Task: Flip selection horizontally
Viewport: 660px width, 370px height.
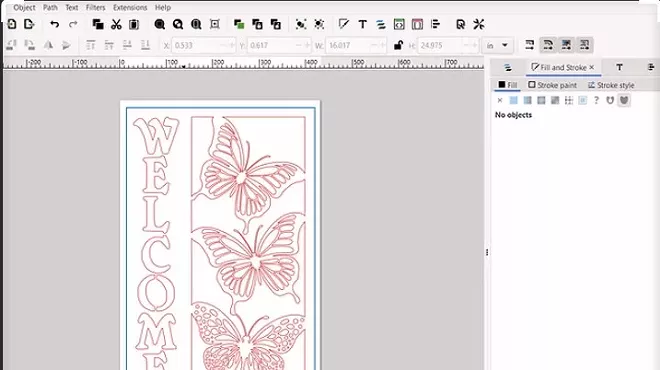Action: (x=48, y=45)
